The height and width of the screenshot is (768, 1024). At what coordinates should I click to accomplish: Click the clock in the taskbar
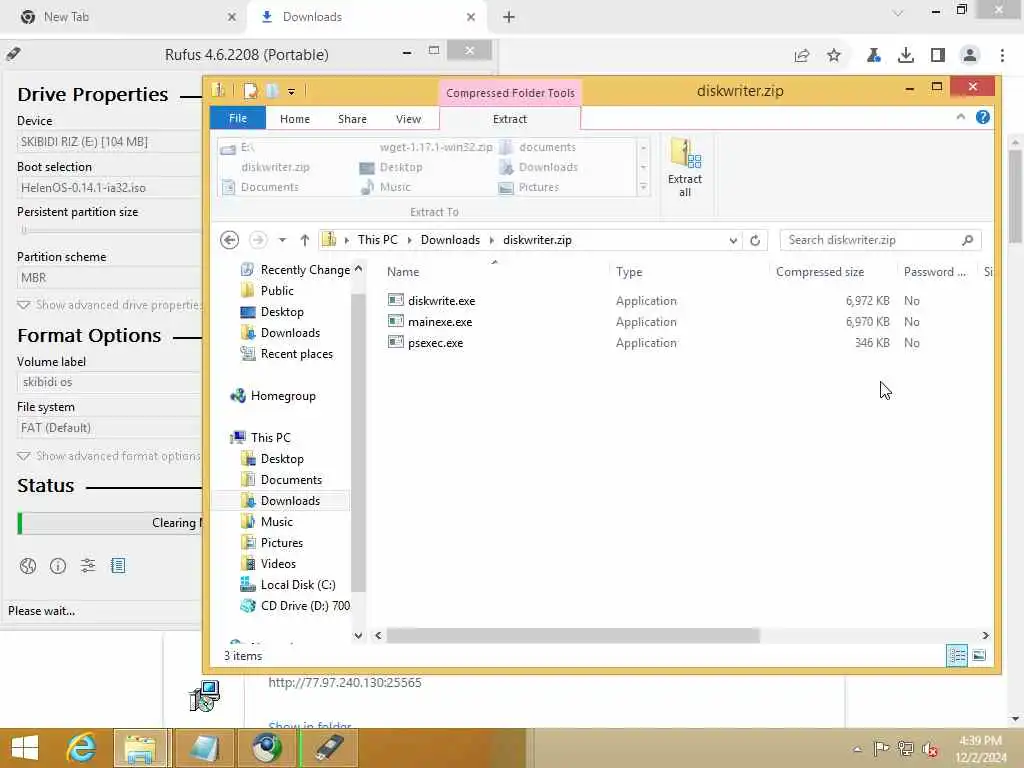click(x=980, y=749)
